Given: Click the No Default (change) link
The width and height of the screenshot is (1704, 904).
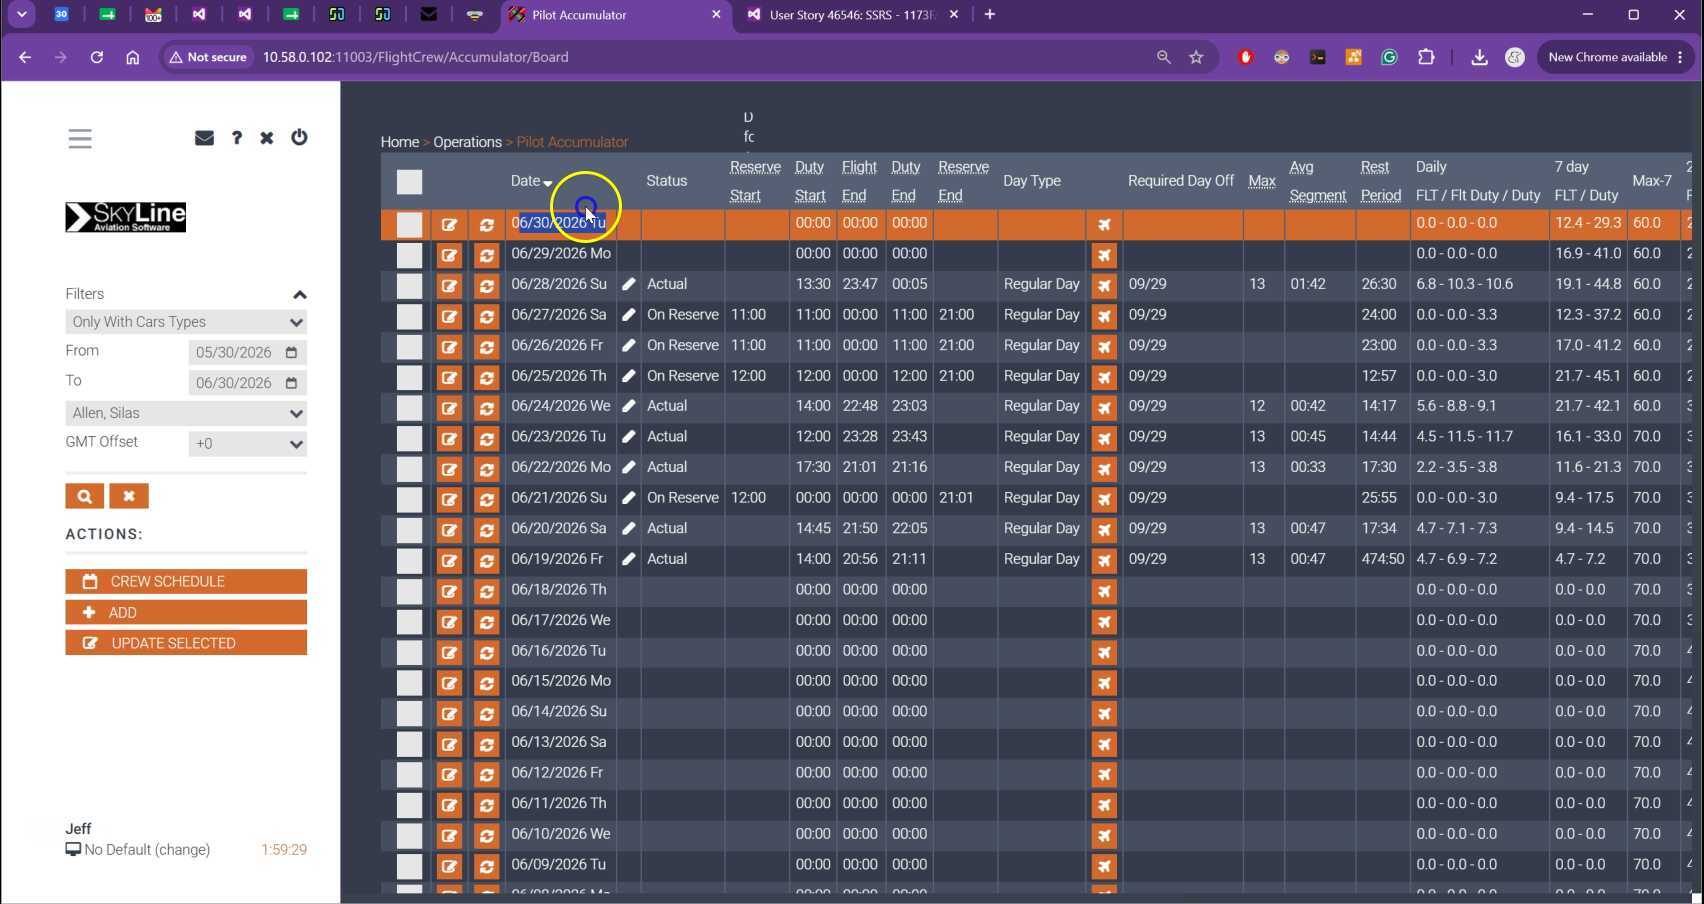Looking at the screenshot, I should pos(147,850).
